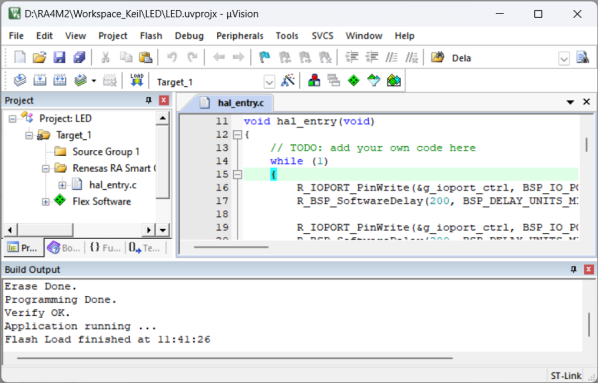Click the Find icon at the toolbar's right end
598x383 pixels.
point(582,58)
